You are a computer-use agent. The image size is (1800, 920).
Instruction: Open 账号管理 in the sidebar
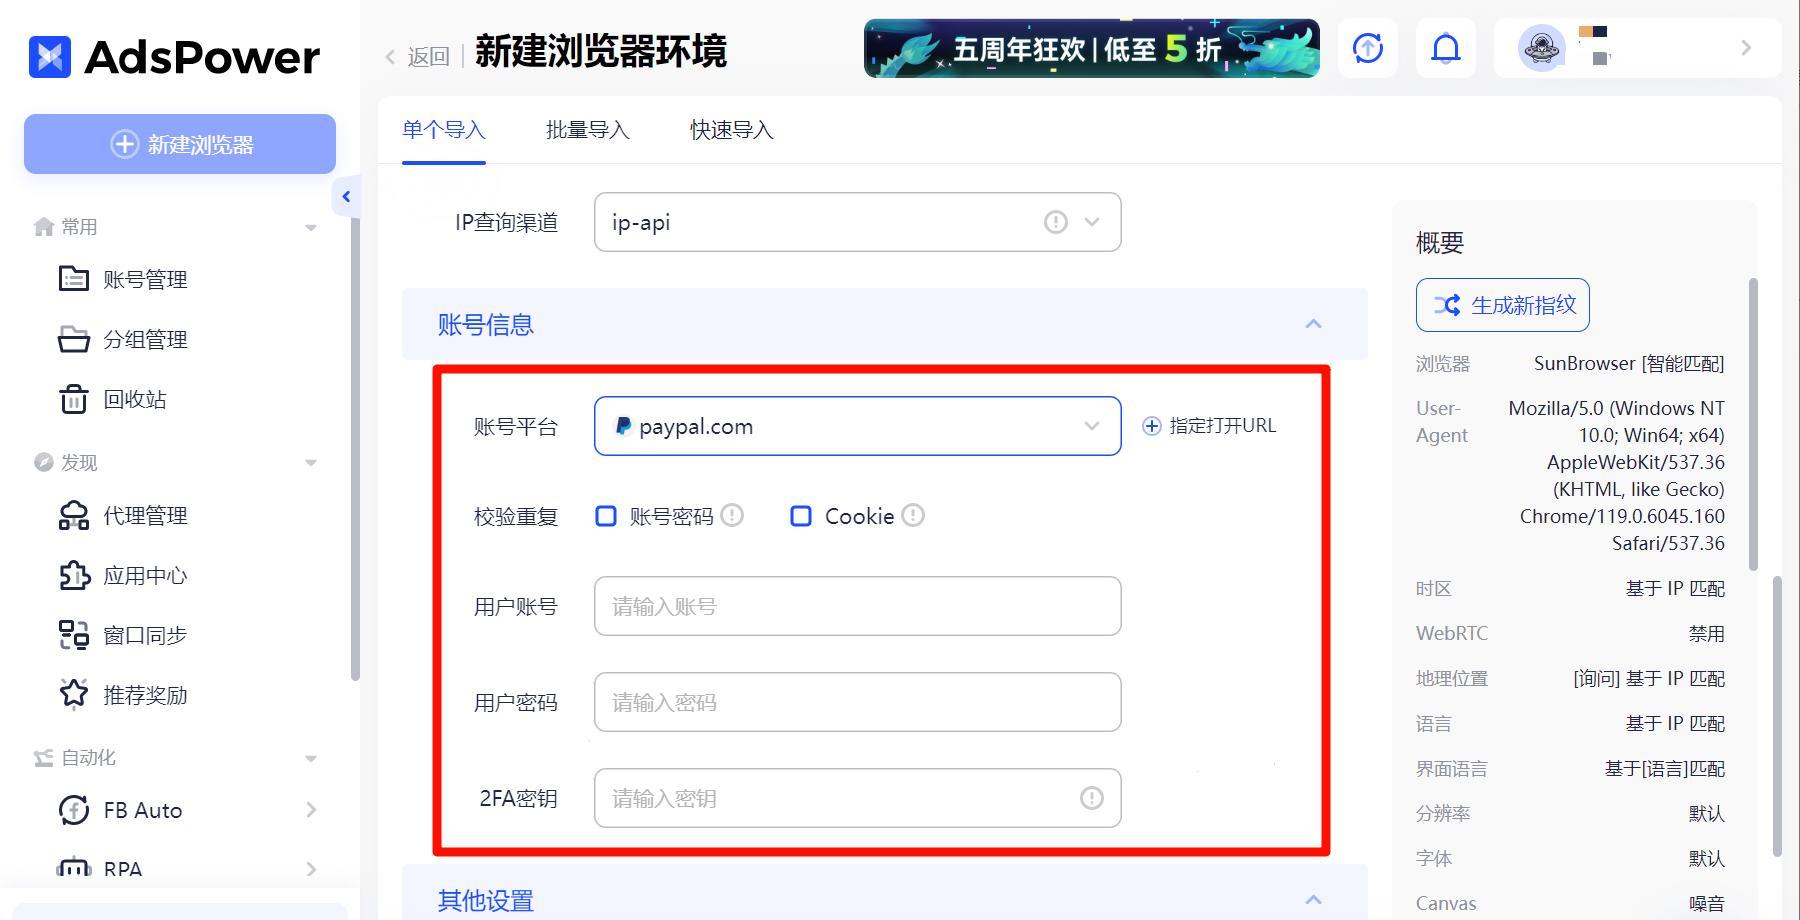tap(124, 279)
